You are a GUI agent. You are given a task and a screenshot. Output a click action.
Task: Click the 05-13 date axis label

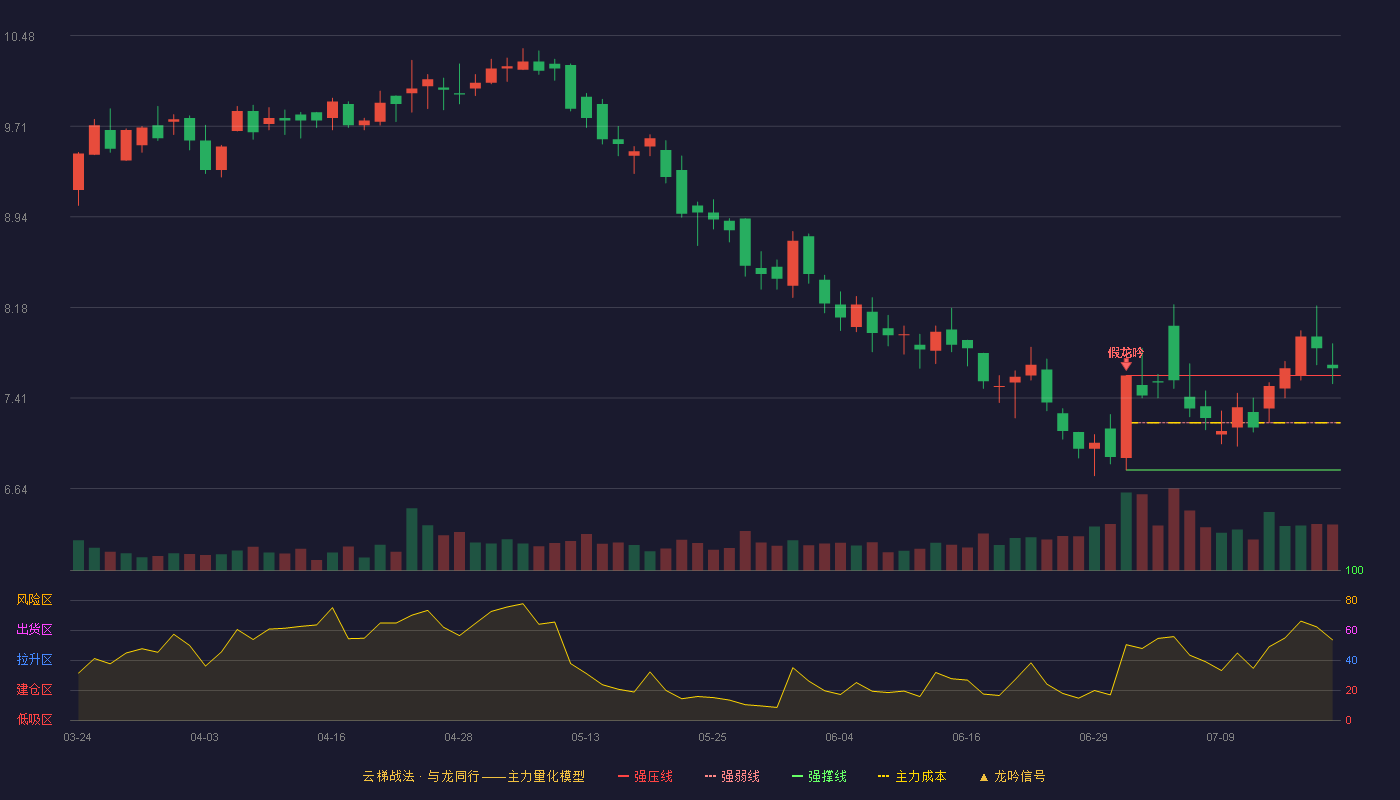(x=585, y=737)
